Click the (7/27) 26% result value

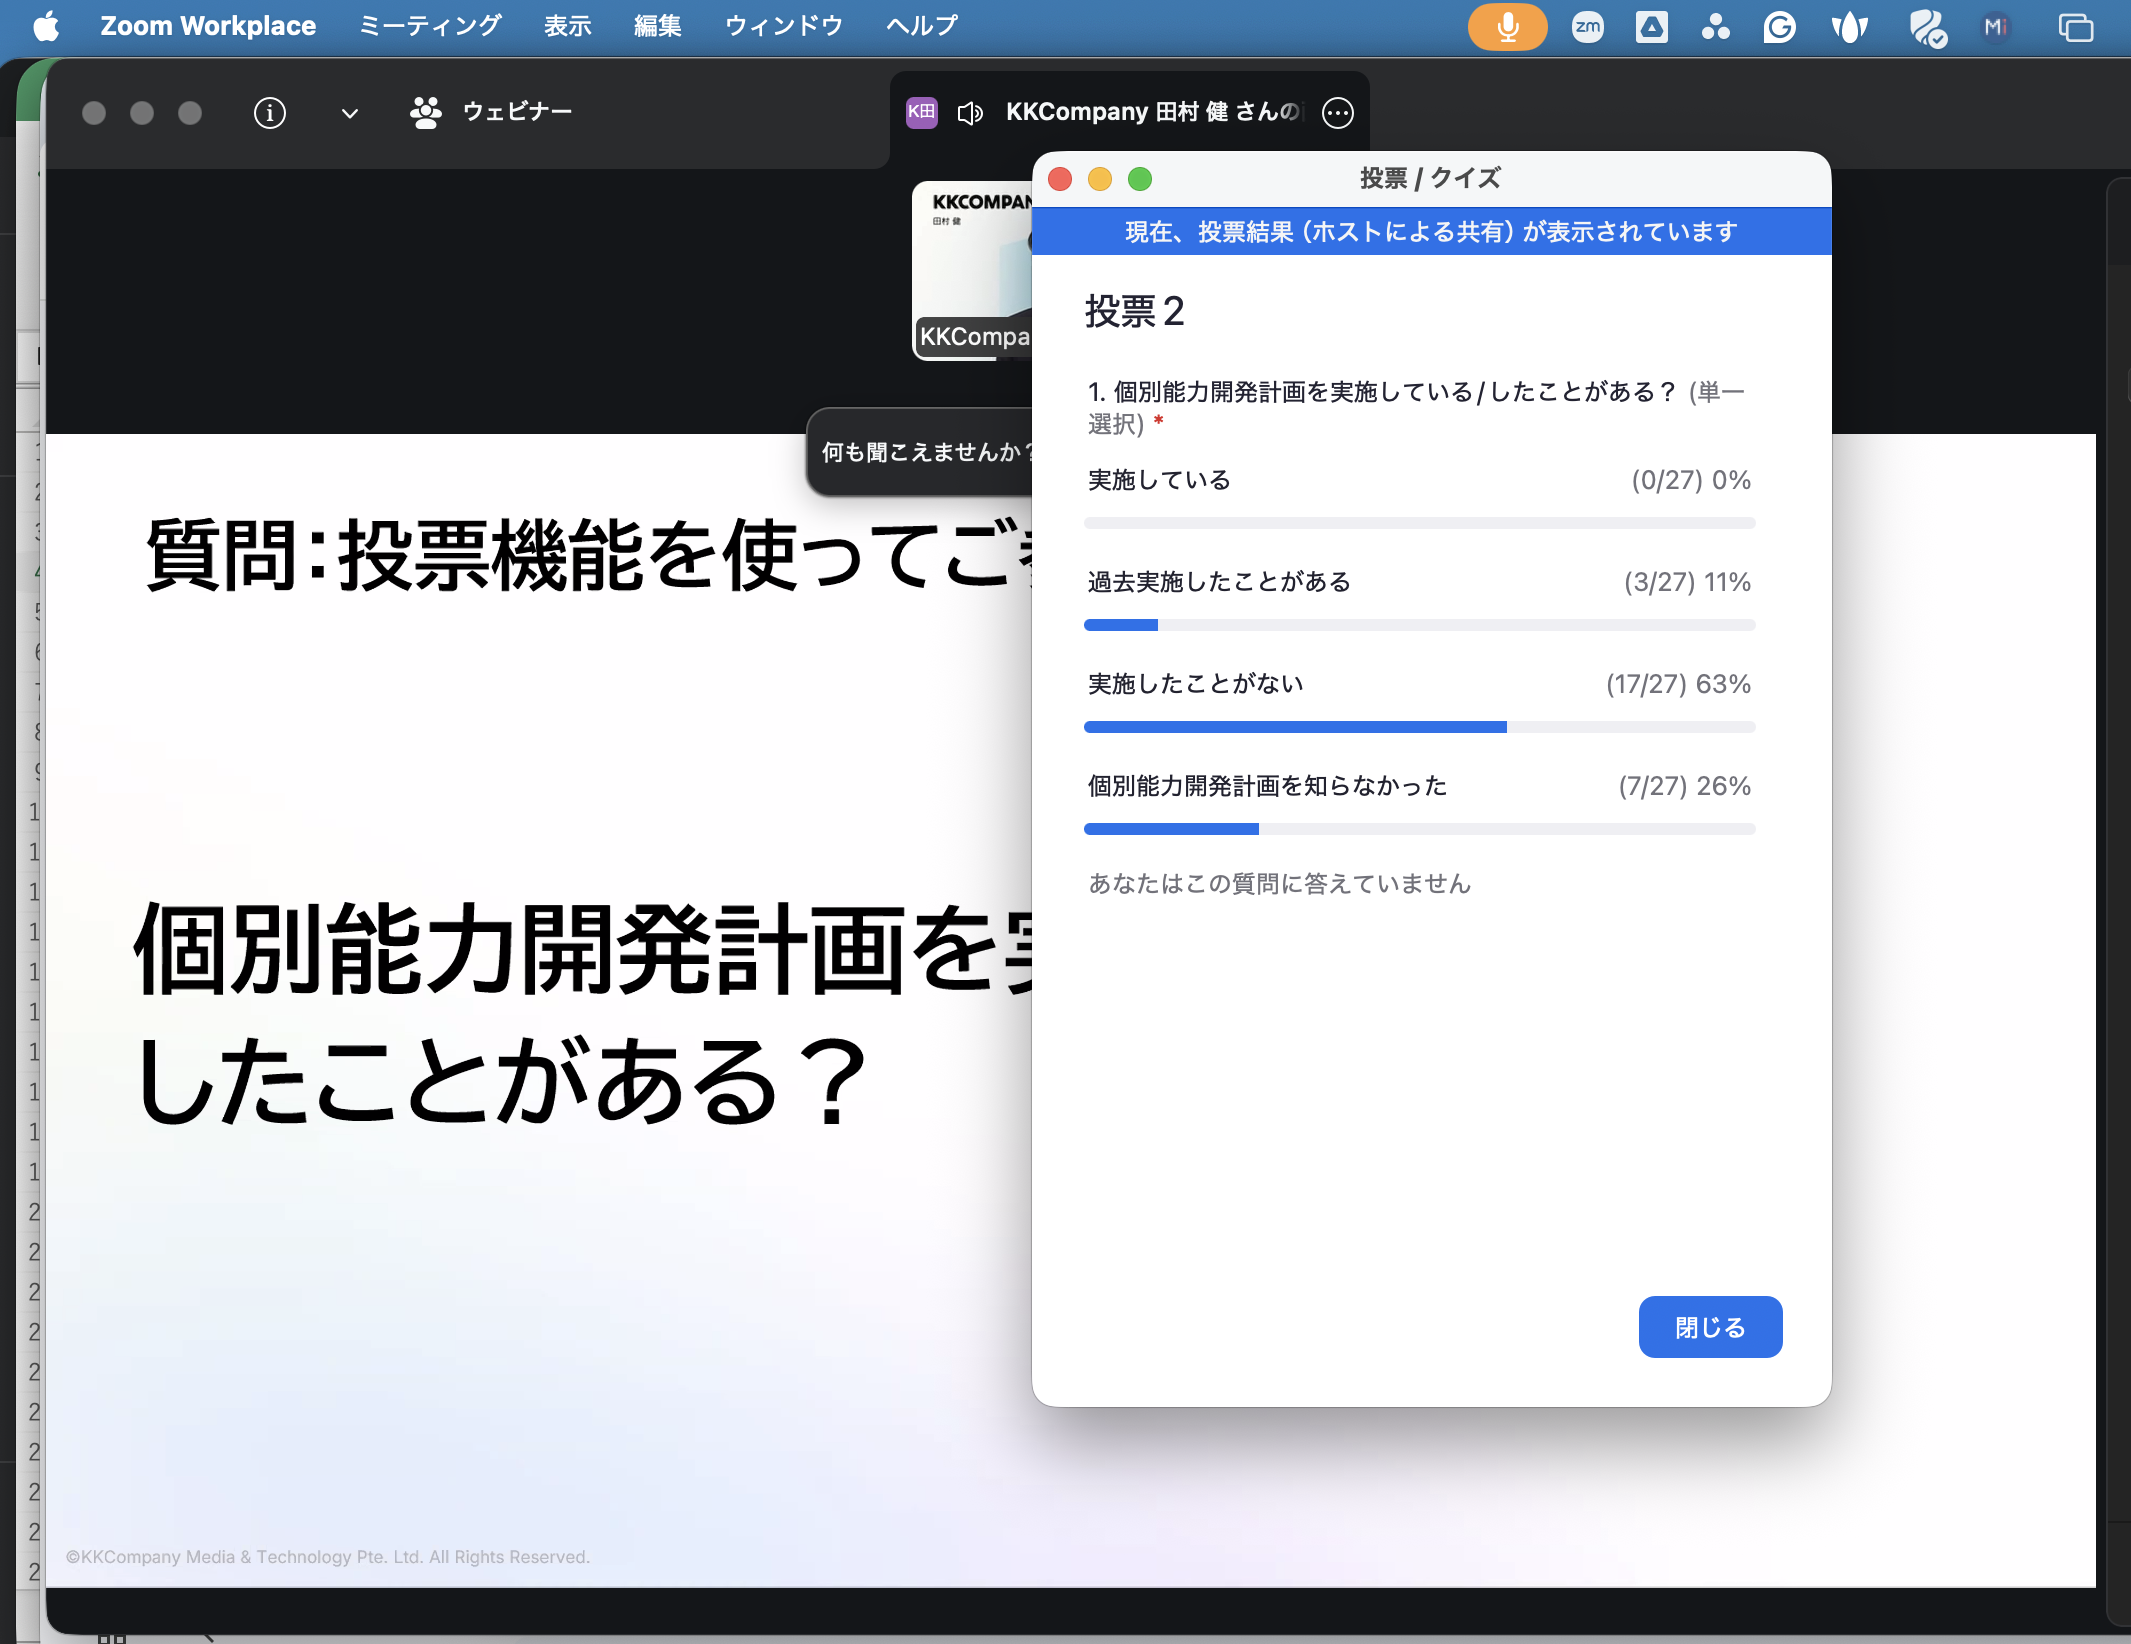click(1684, 786)
